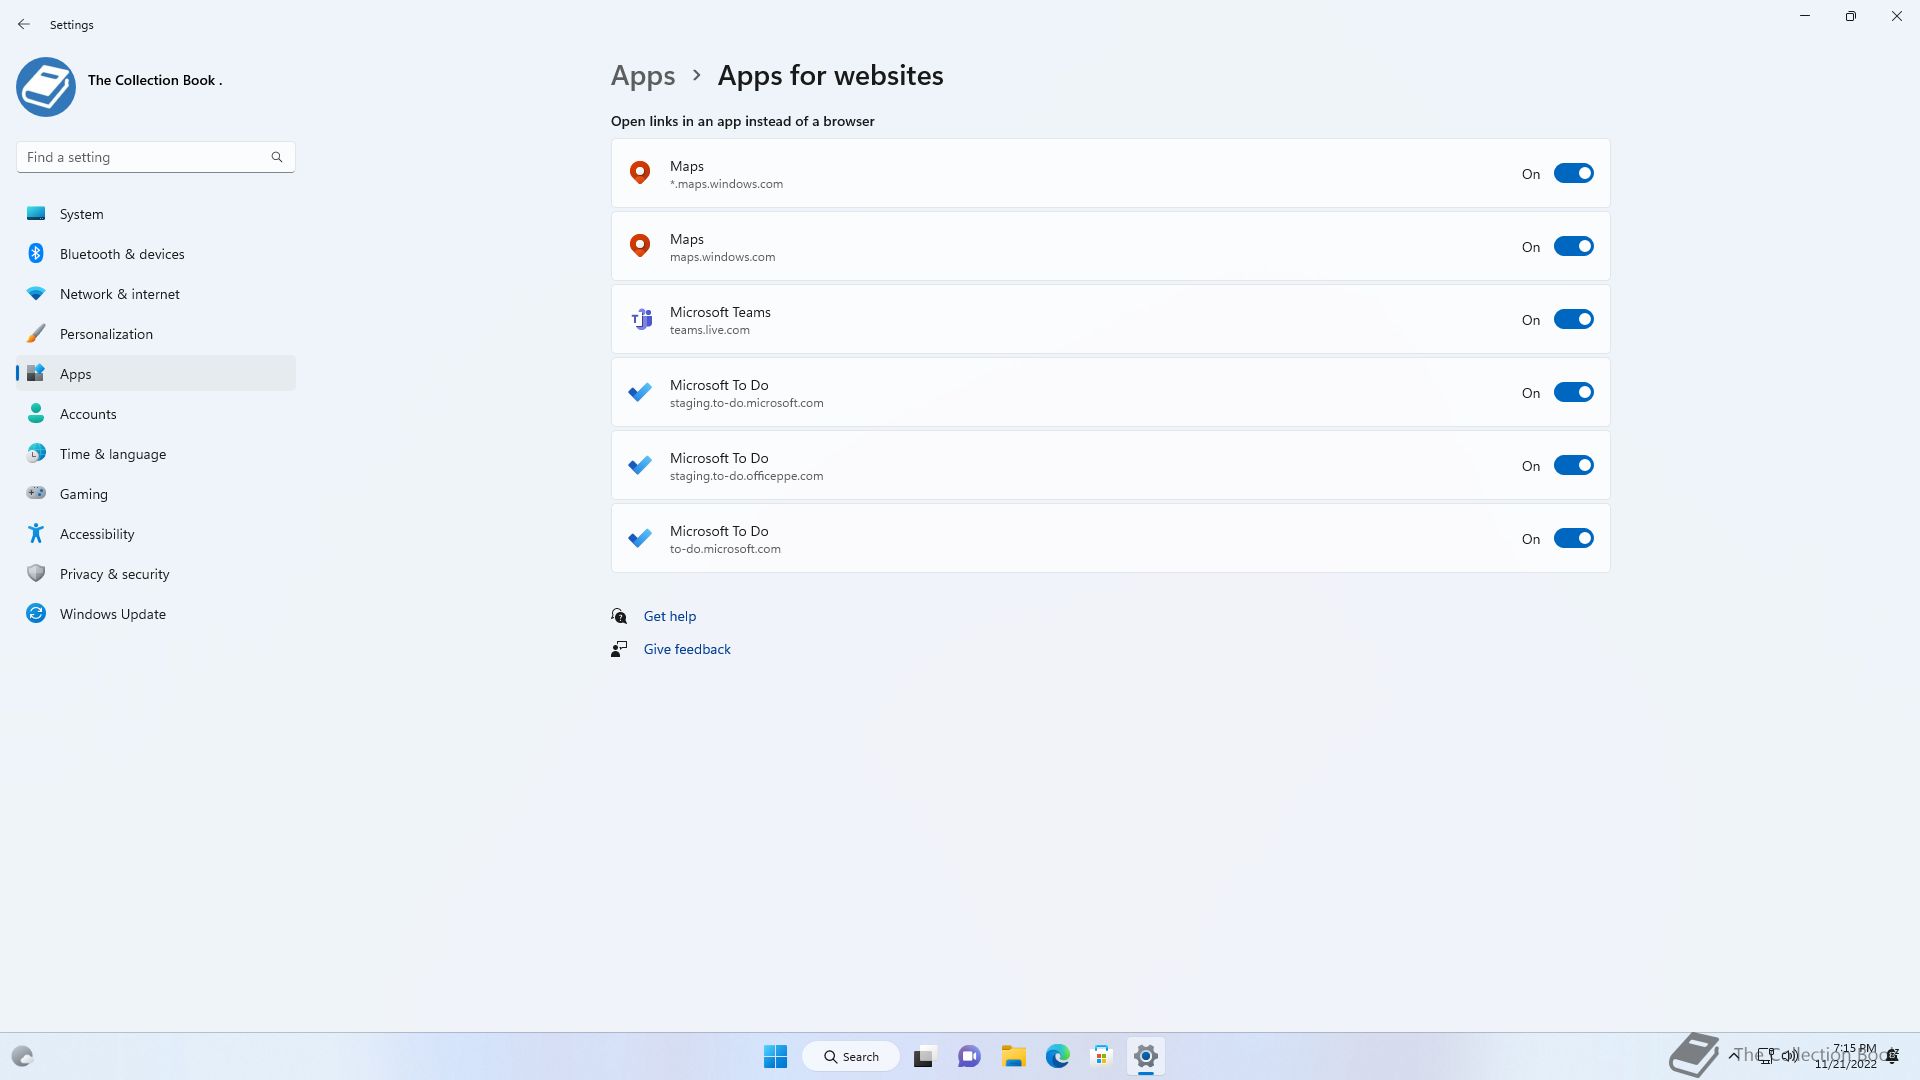Click To Do icon for staging.to-do.officeppe.com
The height and width of the screenshot is (1080, 1920).
pos(640,465)
